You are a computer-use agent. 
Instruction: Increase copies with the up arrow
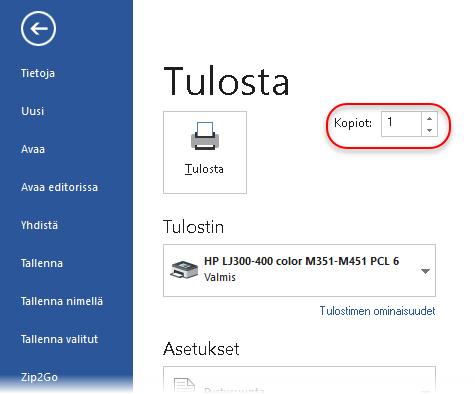tap(429, 118)
